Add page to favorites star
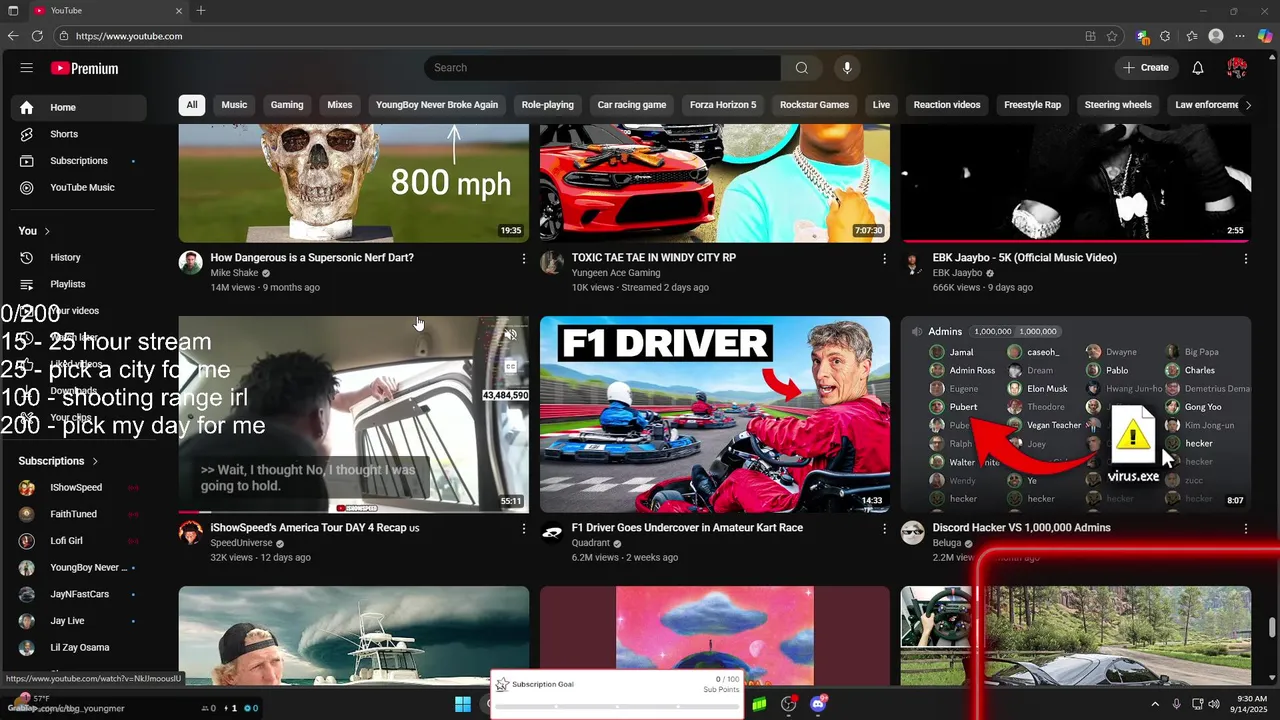Viewport: 1280px width, 720px height. [x=1112, y=36]
